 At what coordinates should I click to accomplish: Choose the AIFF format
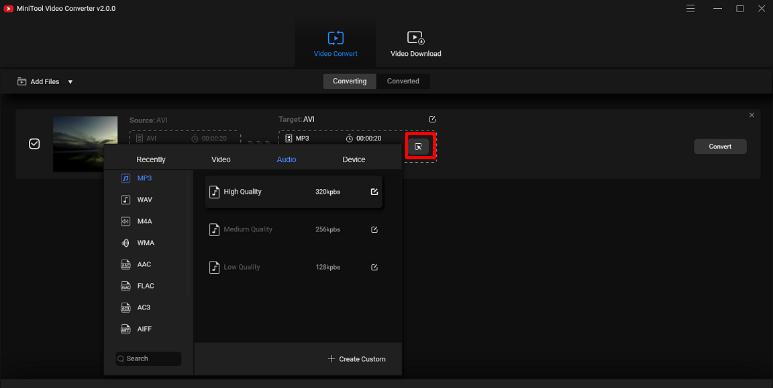click(x=137, y=329)
